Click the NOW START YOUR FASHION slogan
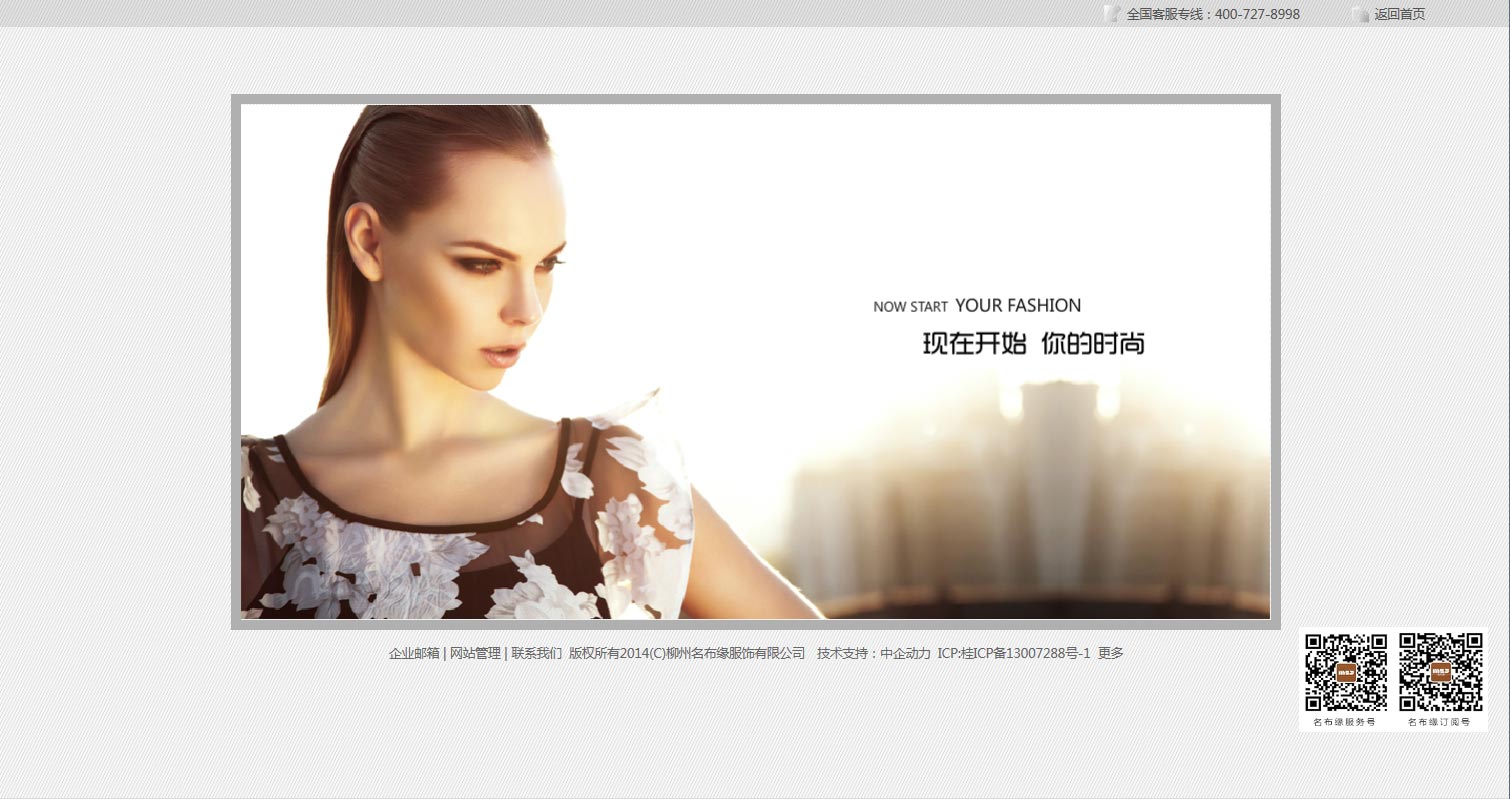 pyautogui.click(x=977, y=306)
